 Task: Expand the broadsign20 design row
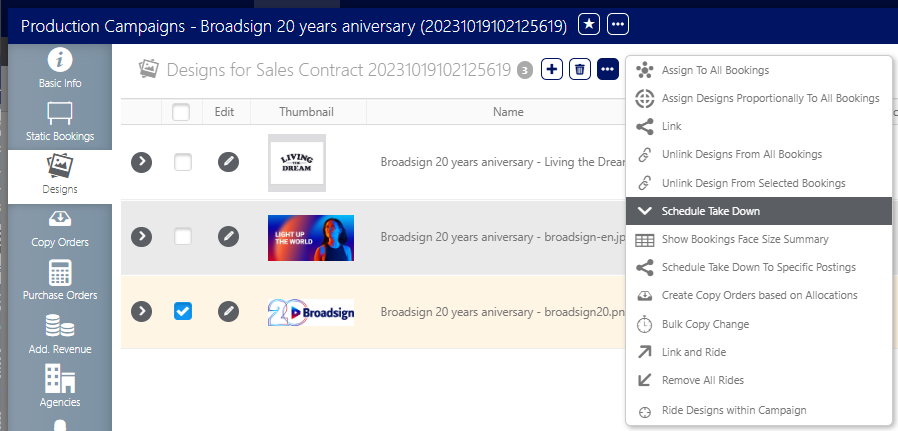coord(142,311)
